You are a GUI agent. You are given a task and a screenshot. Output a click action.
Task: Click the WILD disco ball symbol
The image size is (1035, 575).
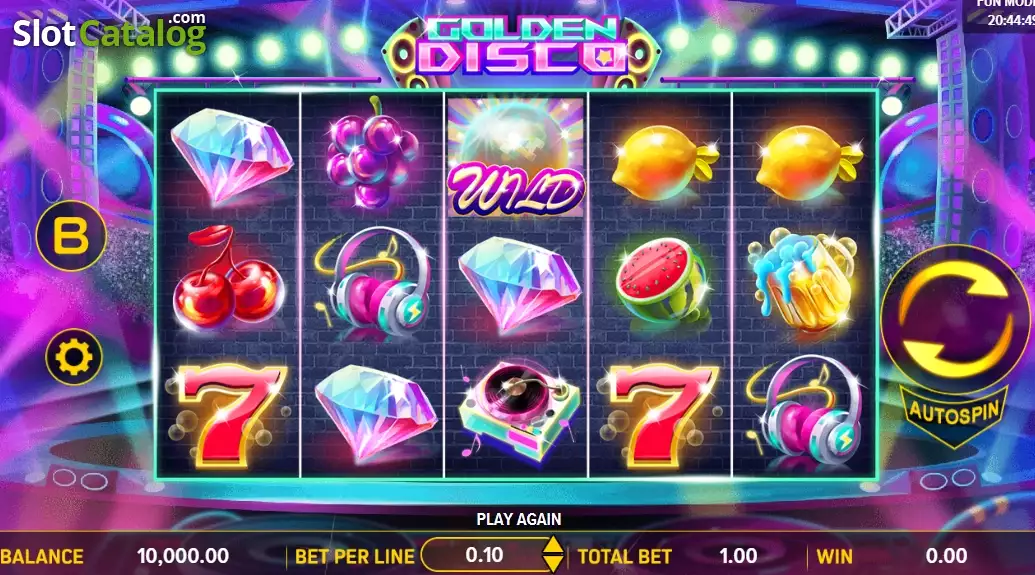pos(516,156)
